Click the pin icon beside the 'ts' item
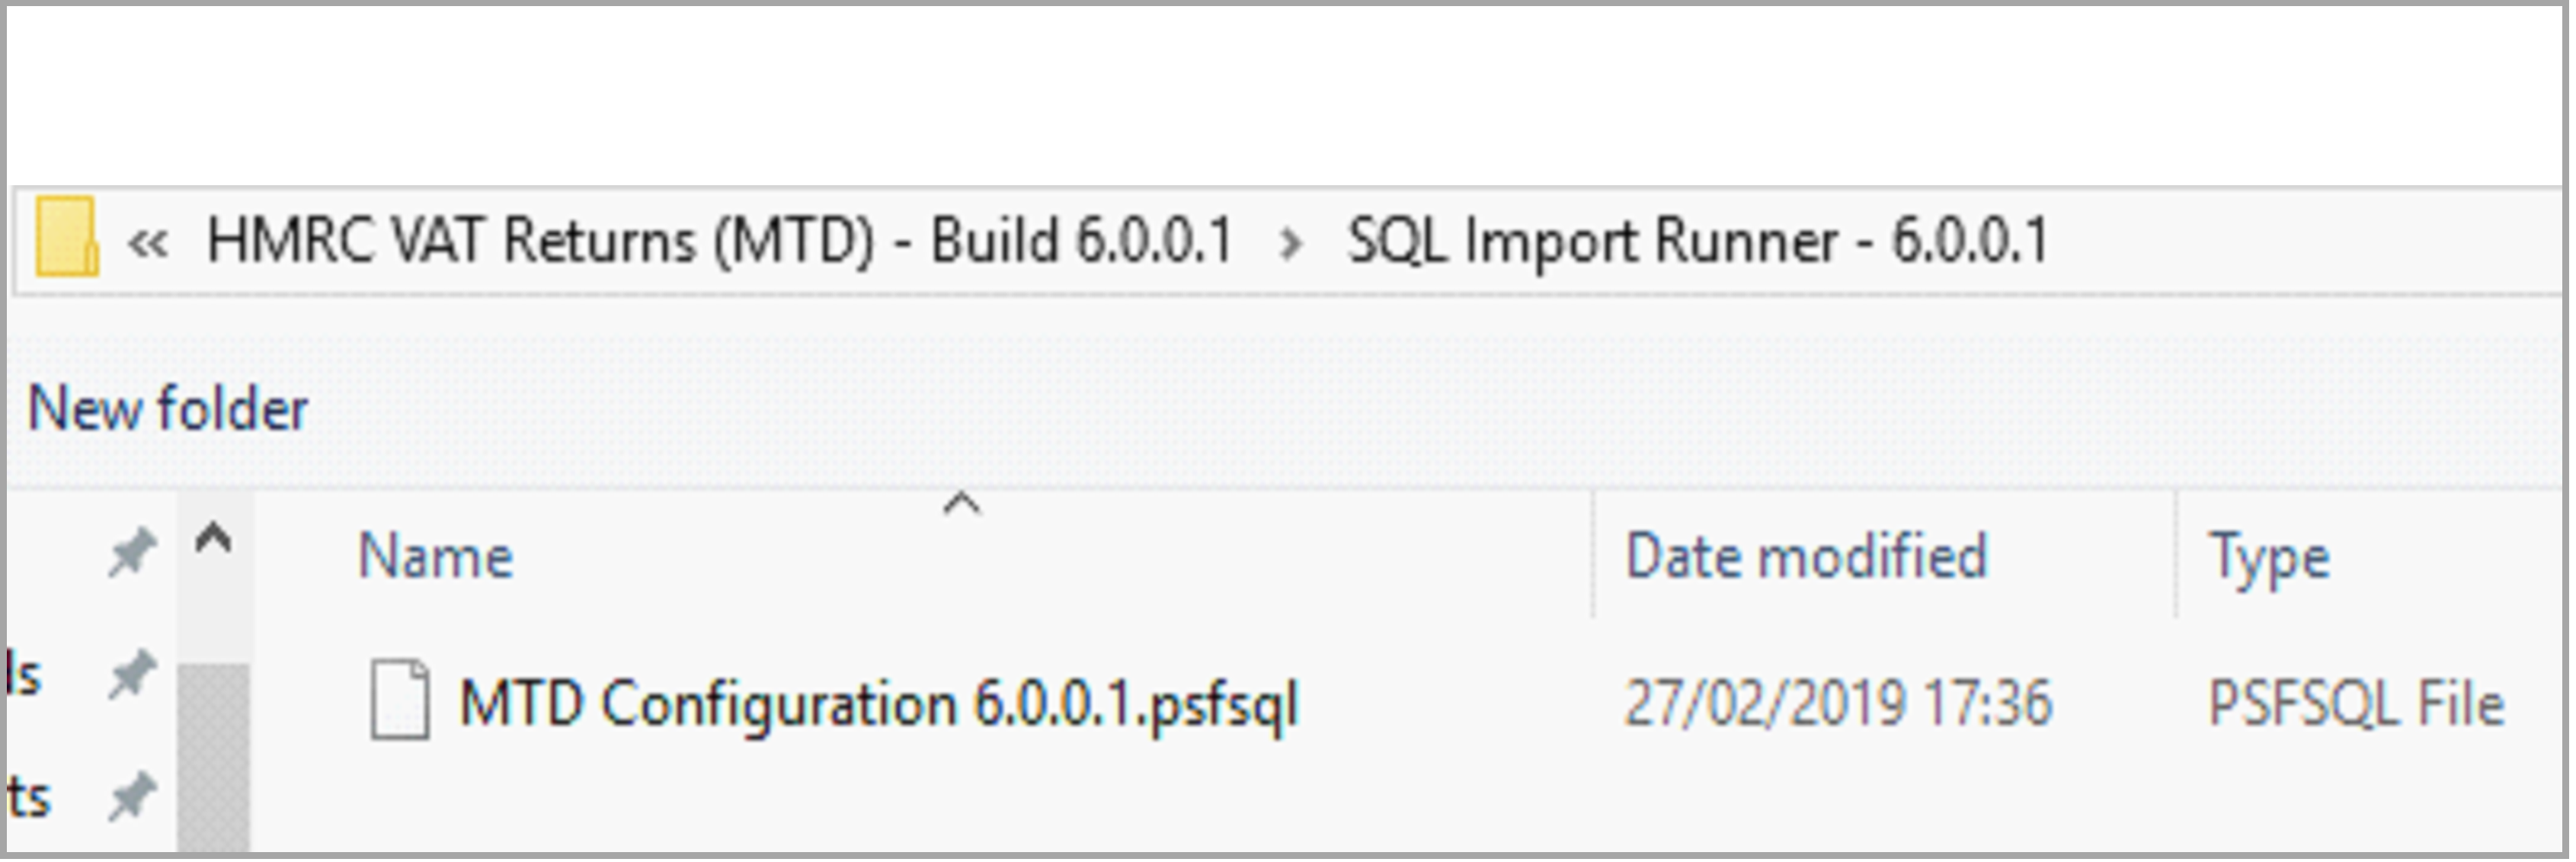The height and width of the screenshot is (862, 2576). pos(132,797)
